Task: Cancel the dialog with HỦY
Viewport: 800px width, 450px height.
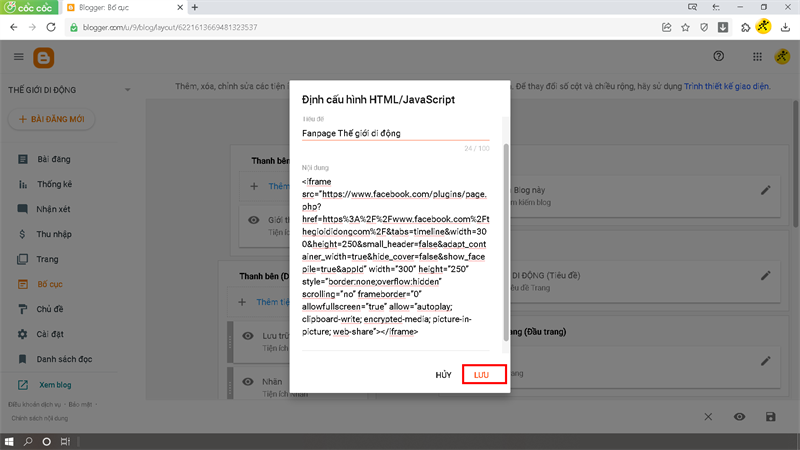Action: 443,375
